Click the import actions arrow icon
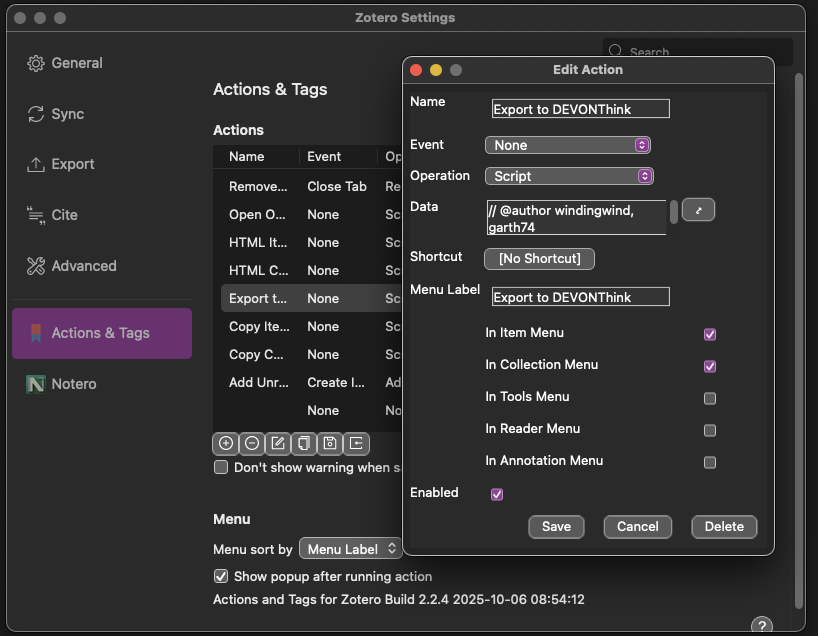818x636 pixels. (x=356, y=443)
